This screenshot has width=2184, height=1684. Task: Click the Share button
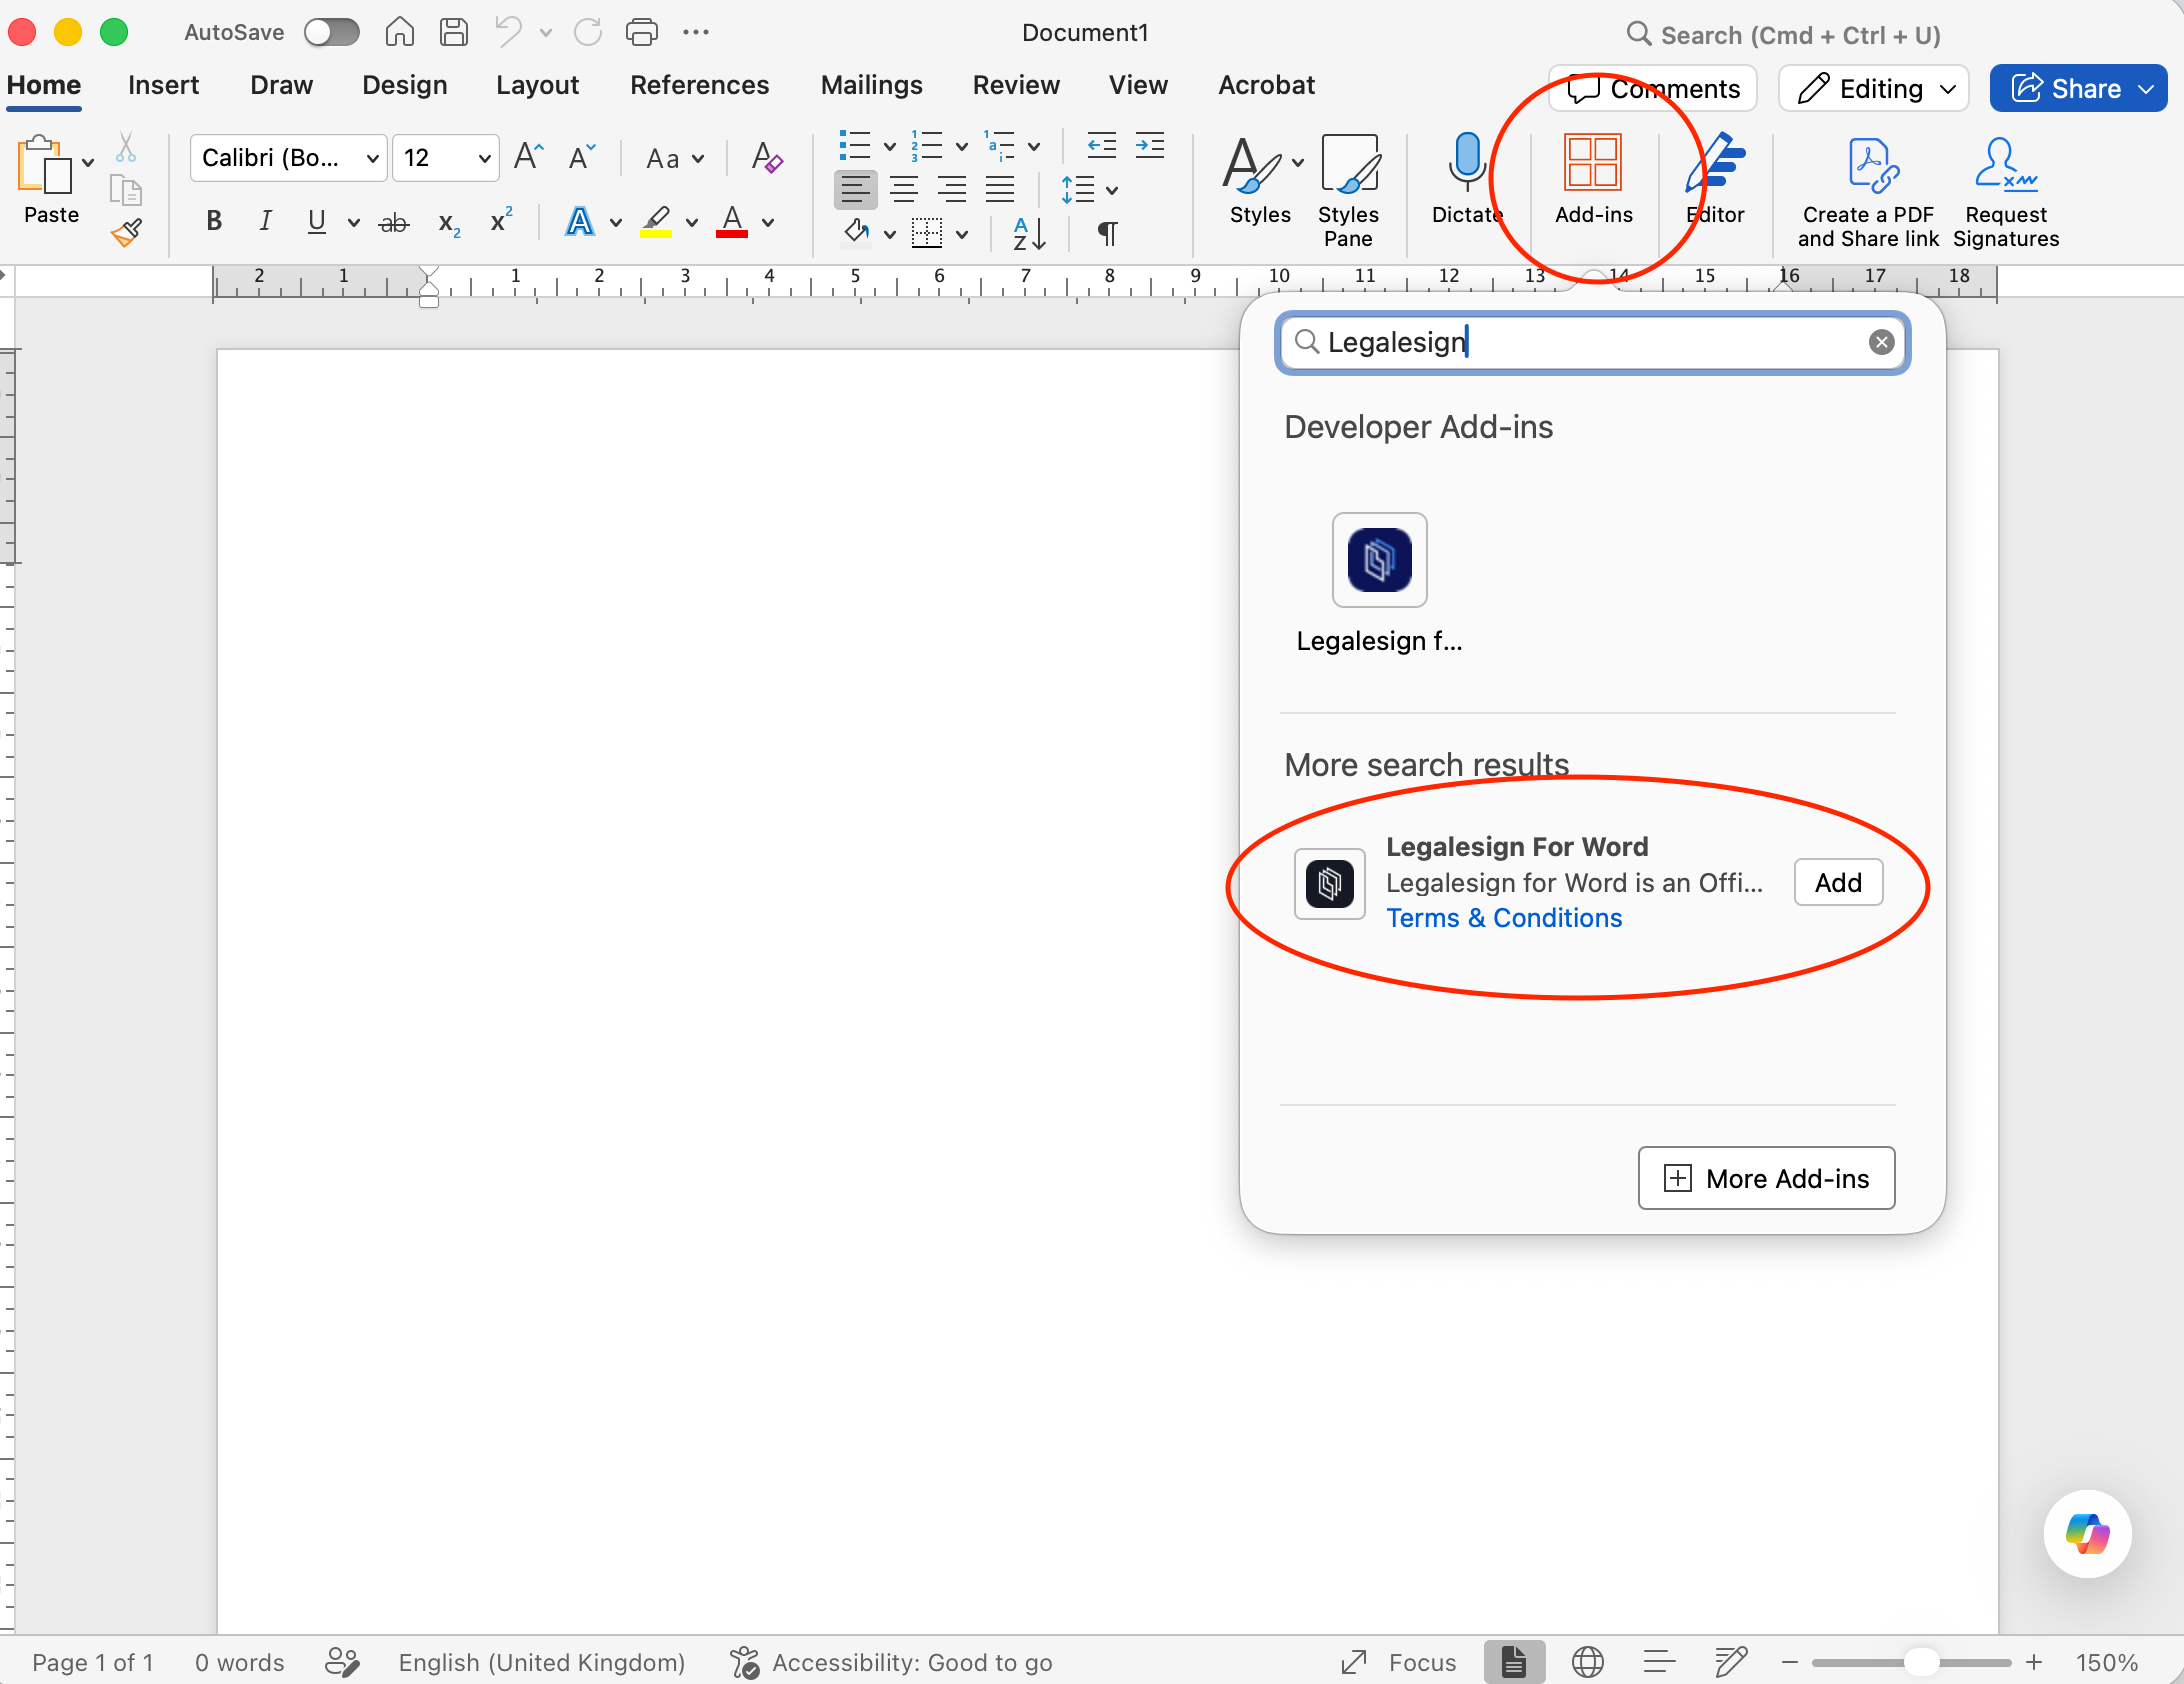click(x=2077, y=89)
